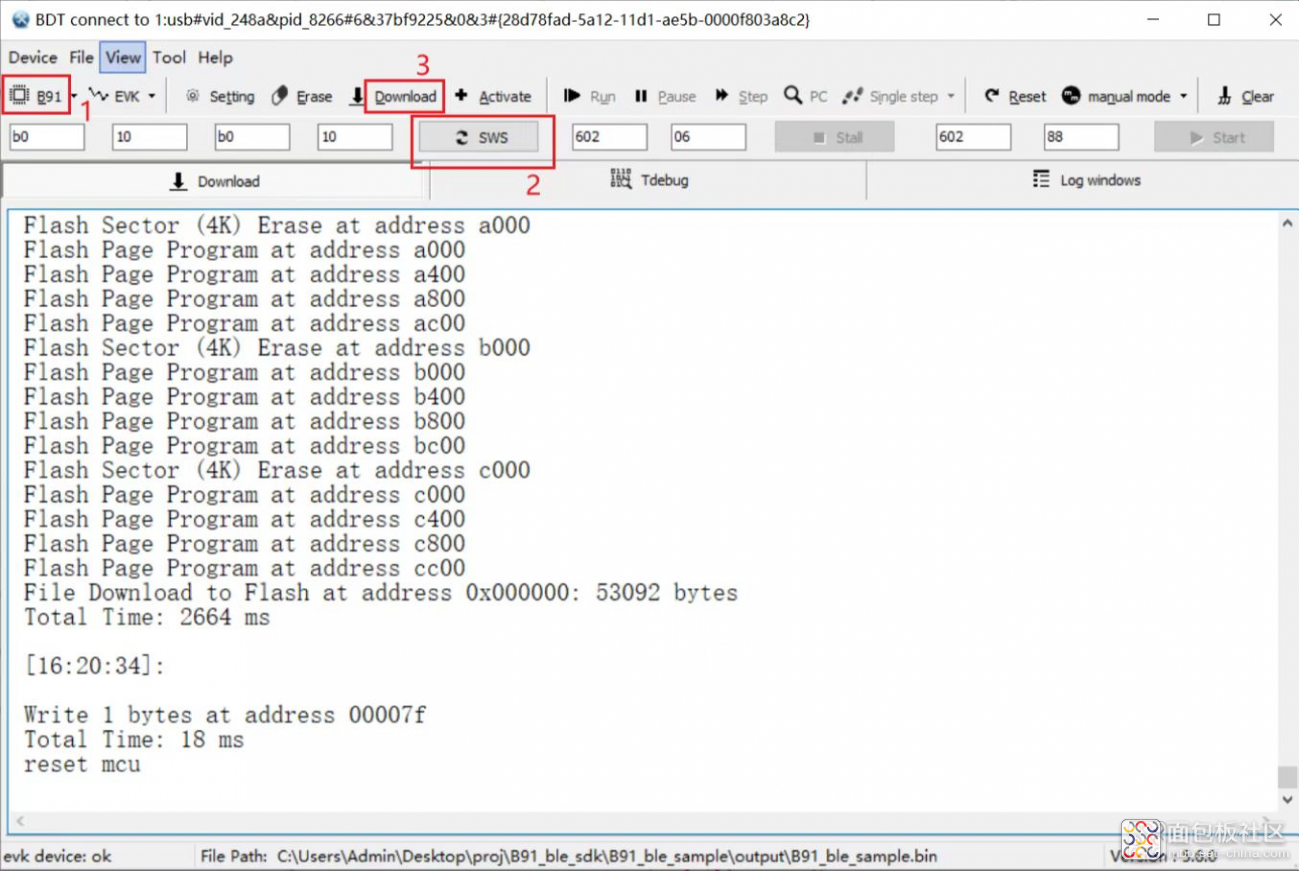The image size is (1299, 871).
Task: Open the Setting gear tool
Action: point(220,96)
